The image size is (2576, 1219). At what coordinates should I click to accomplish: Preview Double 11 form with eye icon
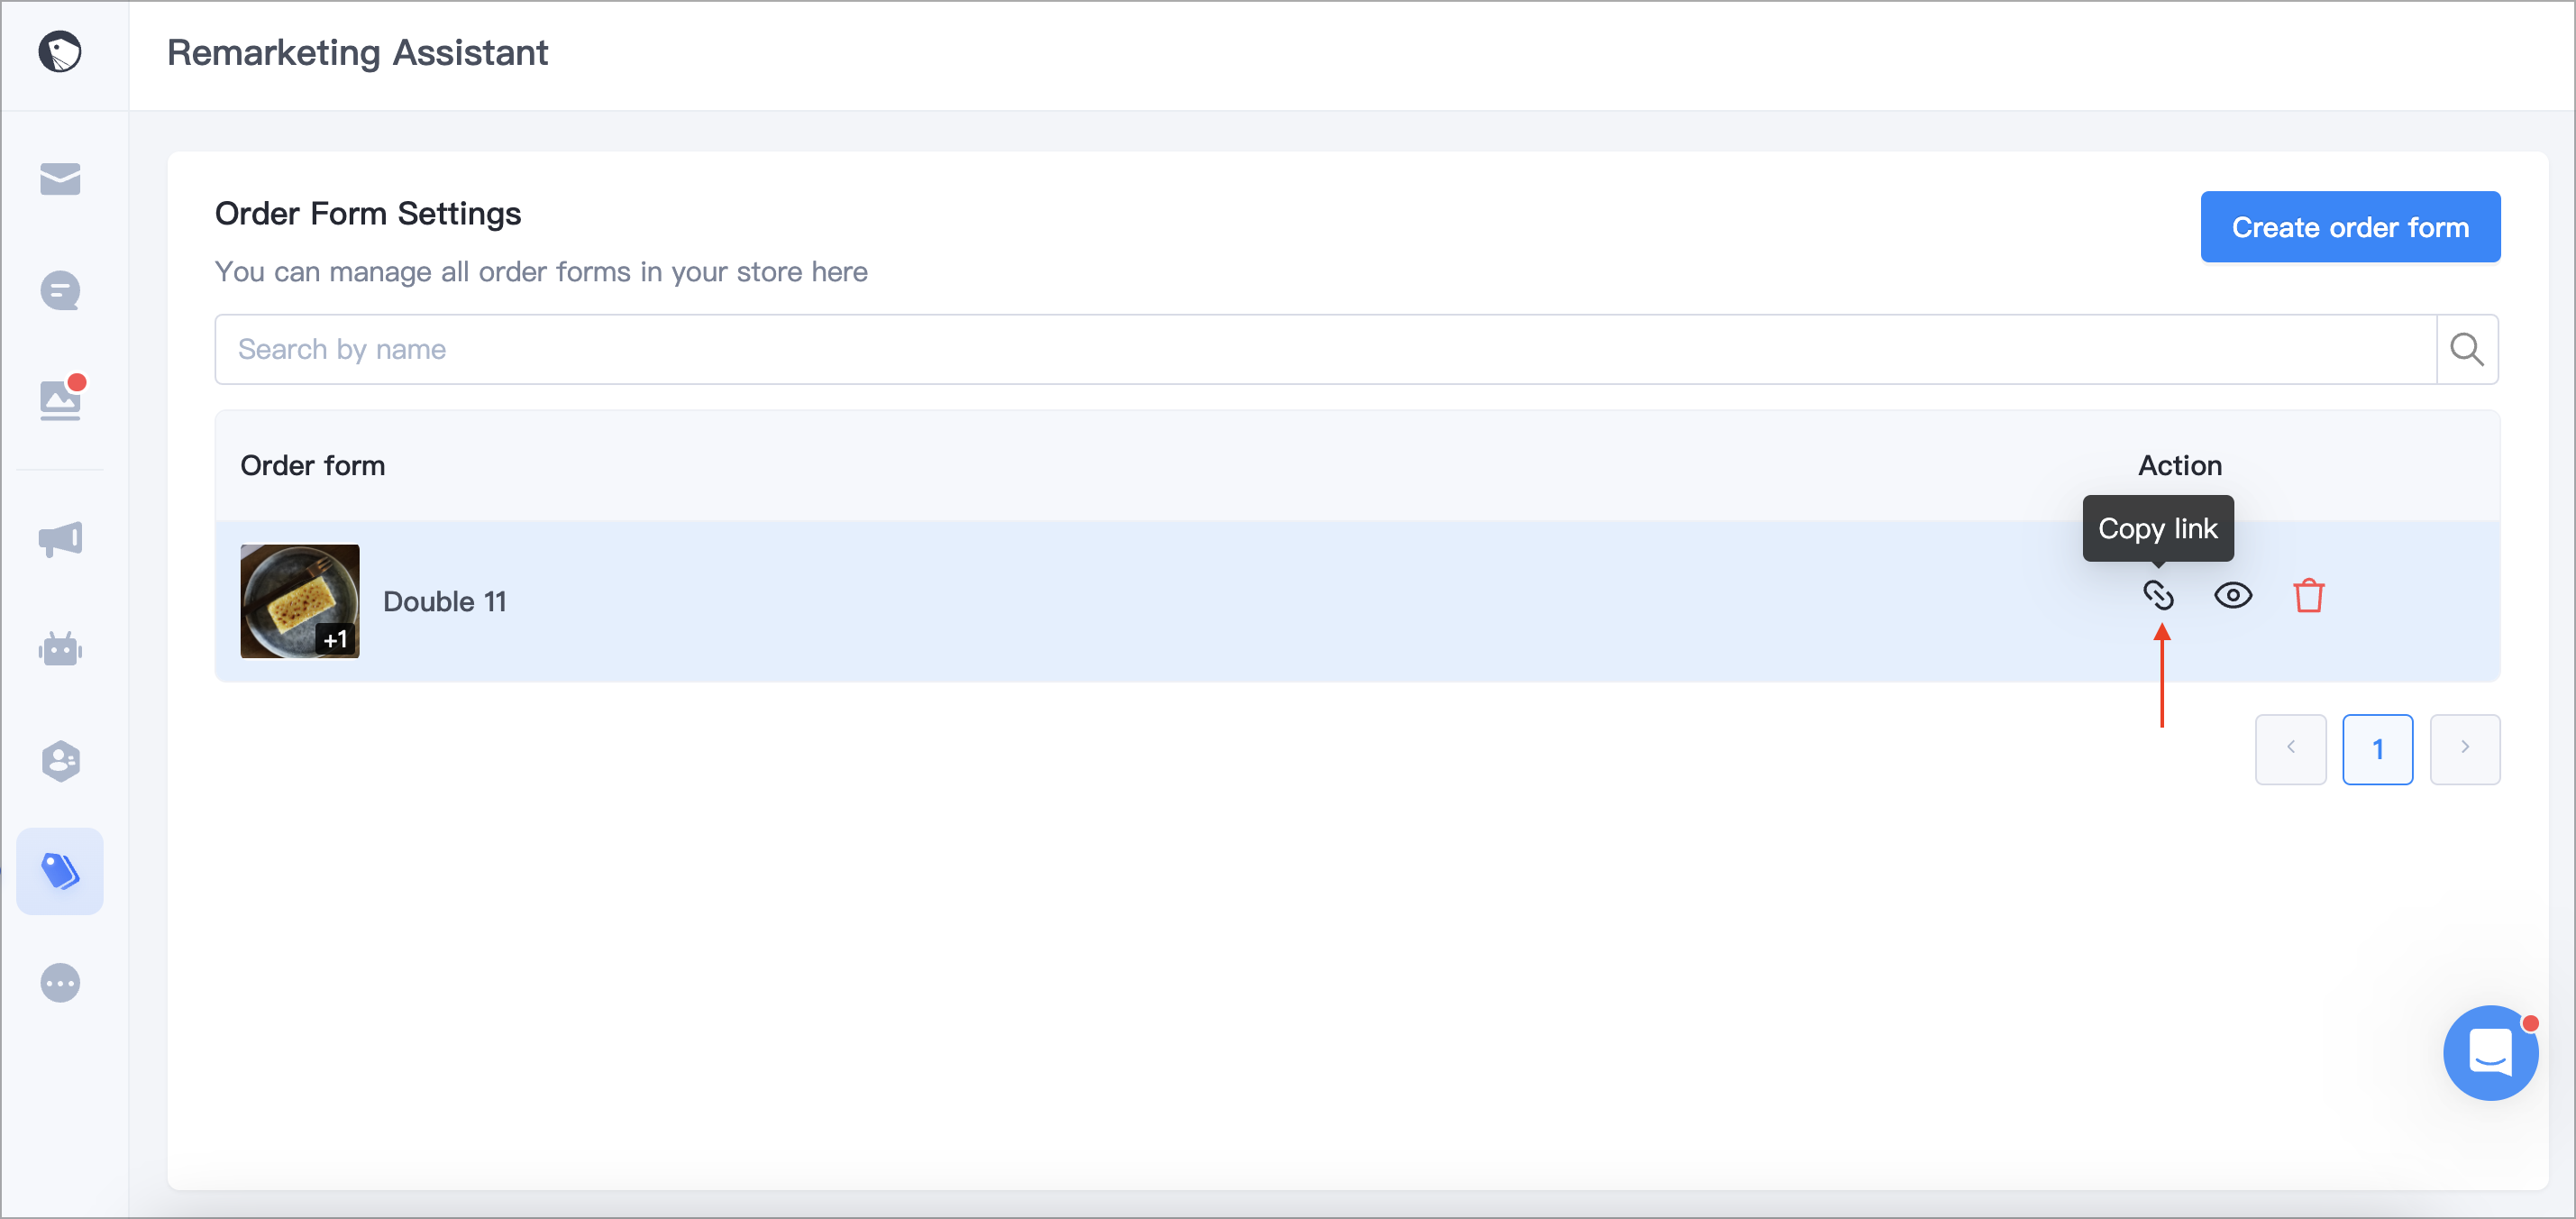pos(2233,596)
